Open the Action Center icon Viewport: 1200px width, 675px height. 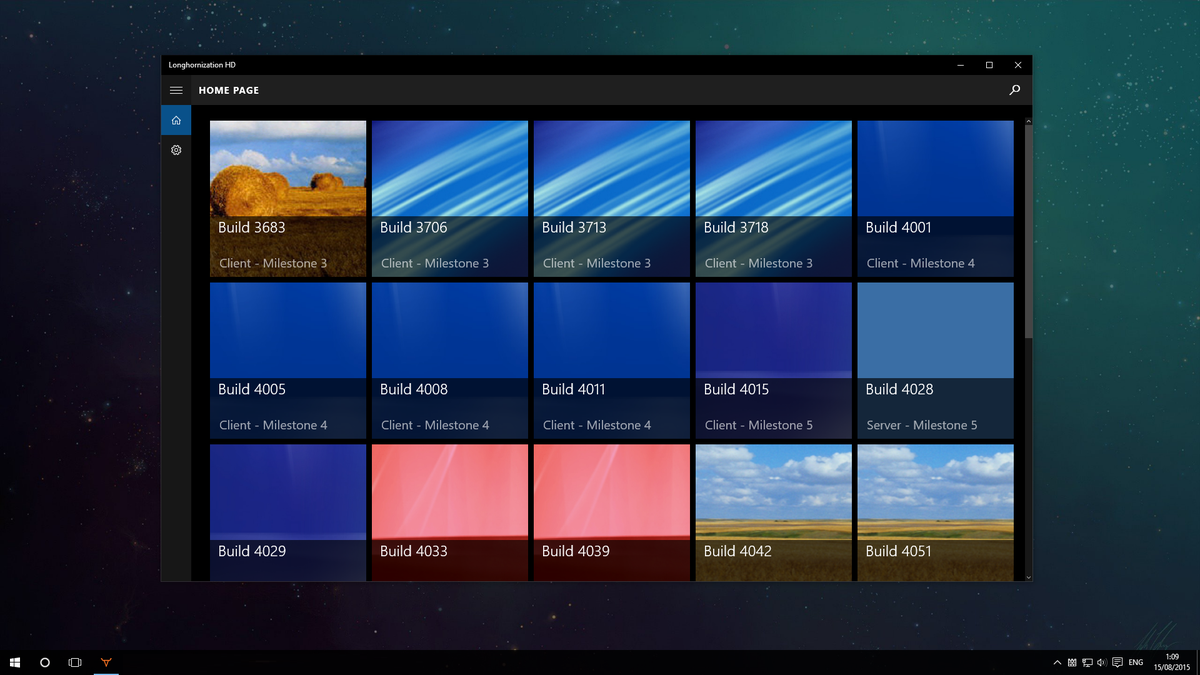[x=1117, y=662]
